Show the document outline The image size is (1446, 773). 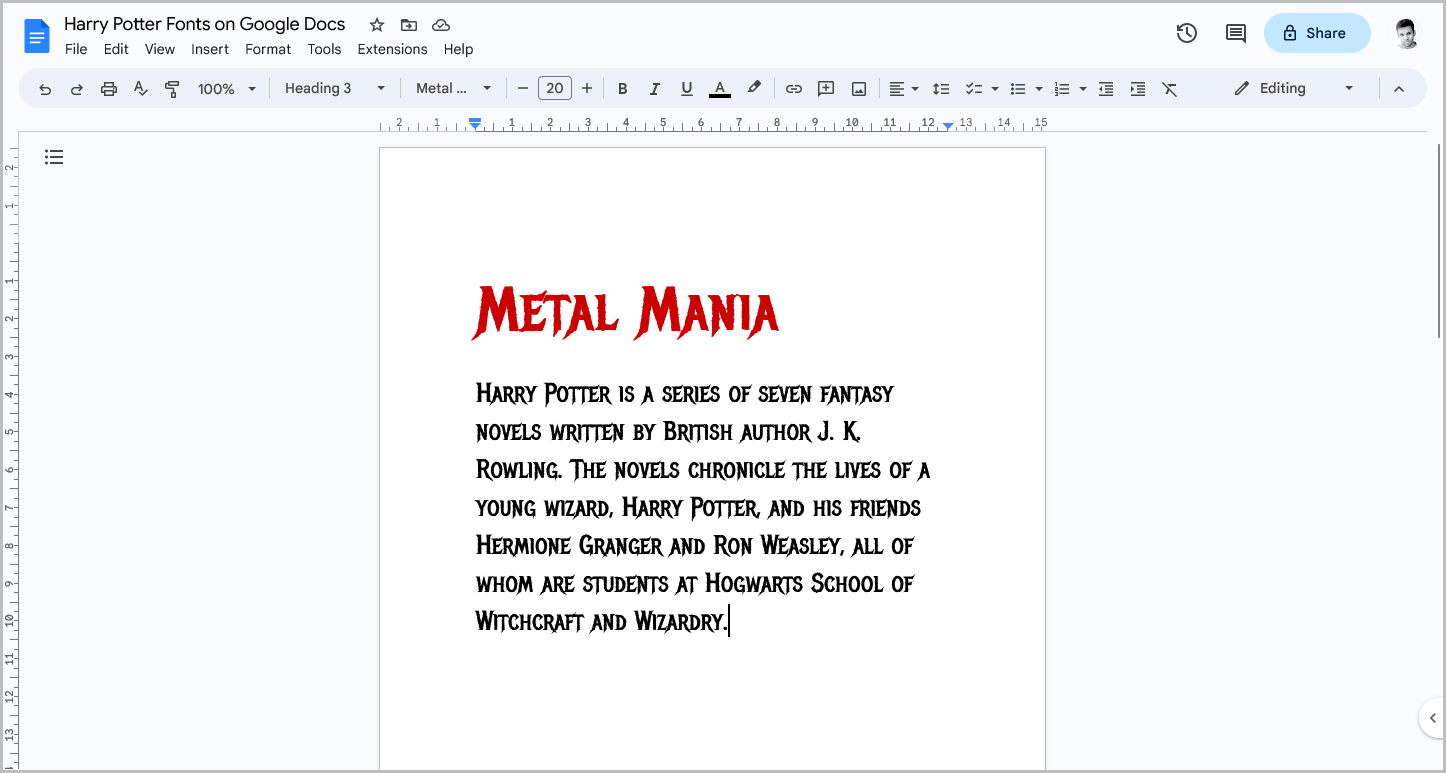point(53,157)
